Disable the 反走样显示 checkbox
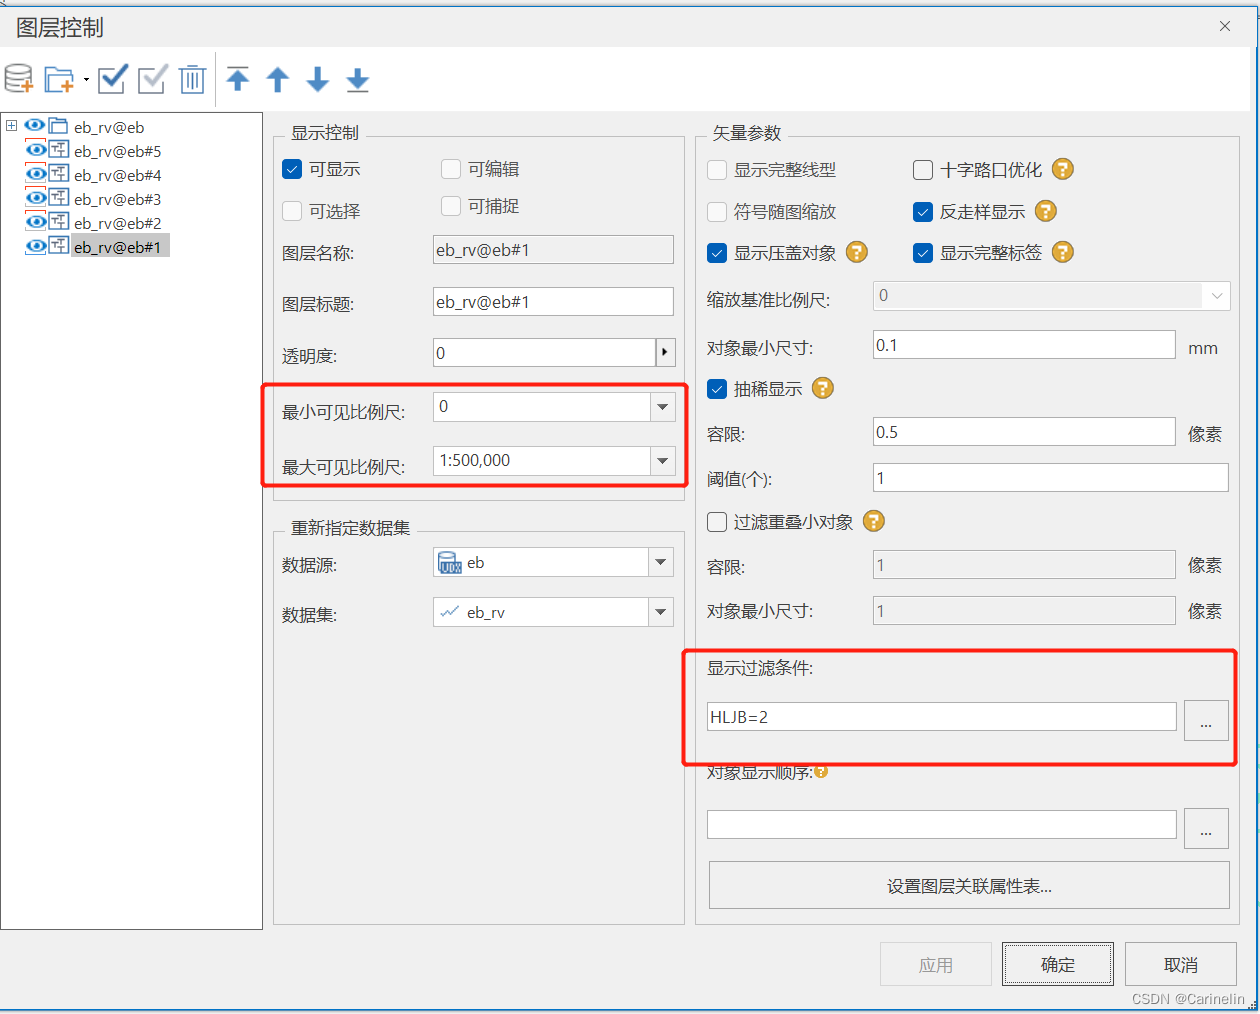The image size is (1260, 1014). 923,211
